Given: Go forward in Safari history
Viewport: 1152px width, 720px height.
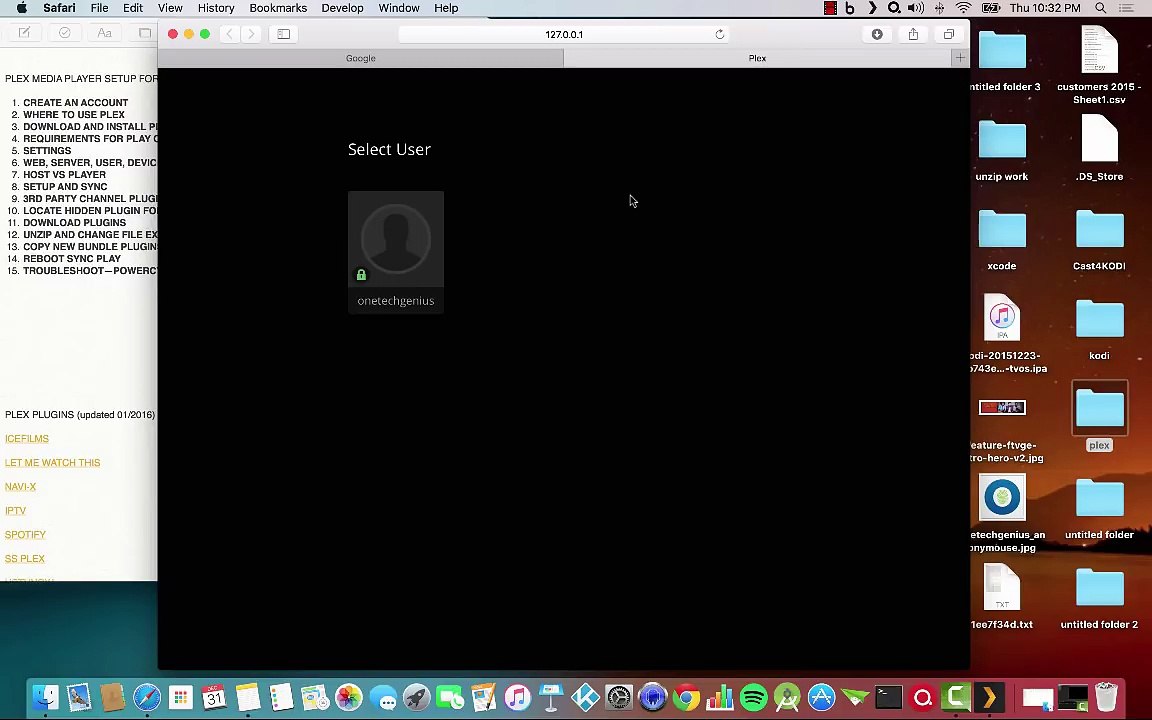Looking at the screenshot, I should tap(251, 34).
